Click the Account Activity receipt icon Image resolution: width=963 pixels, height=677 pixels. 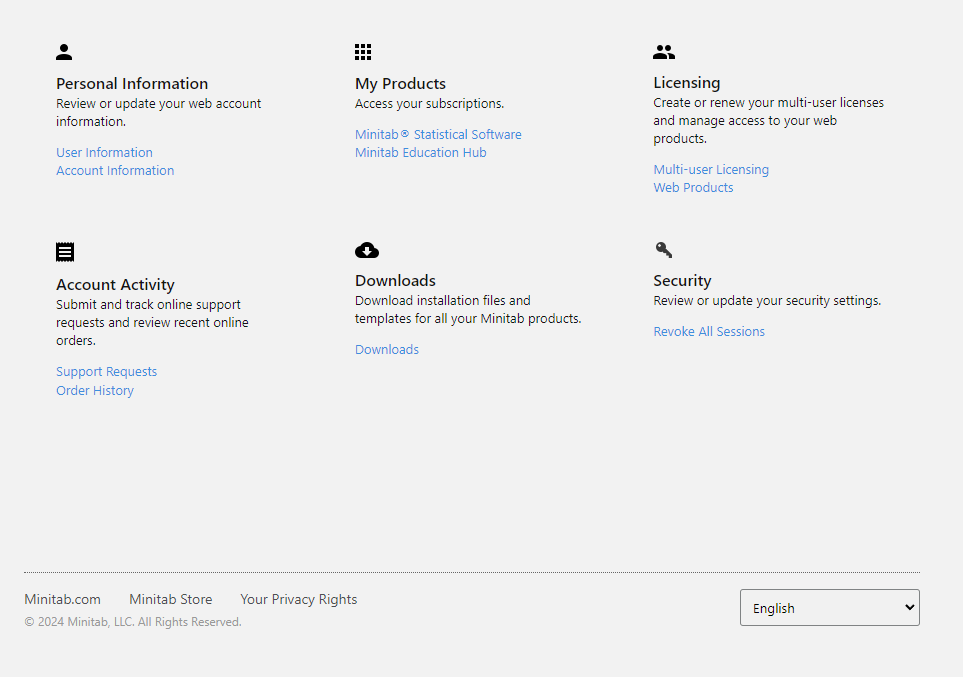point(65,252)
